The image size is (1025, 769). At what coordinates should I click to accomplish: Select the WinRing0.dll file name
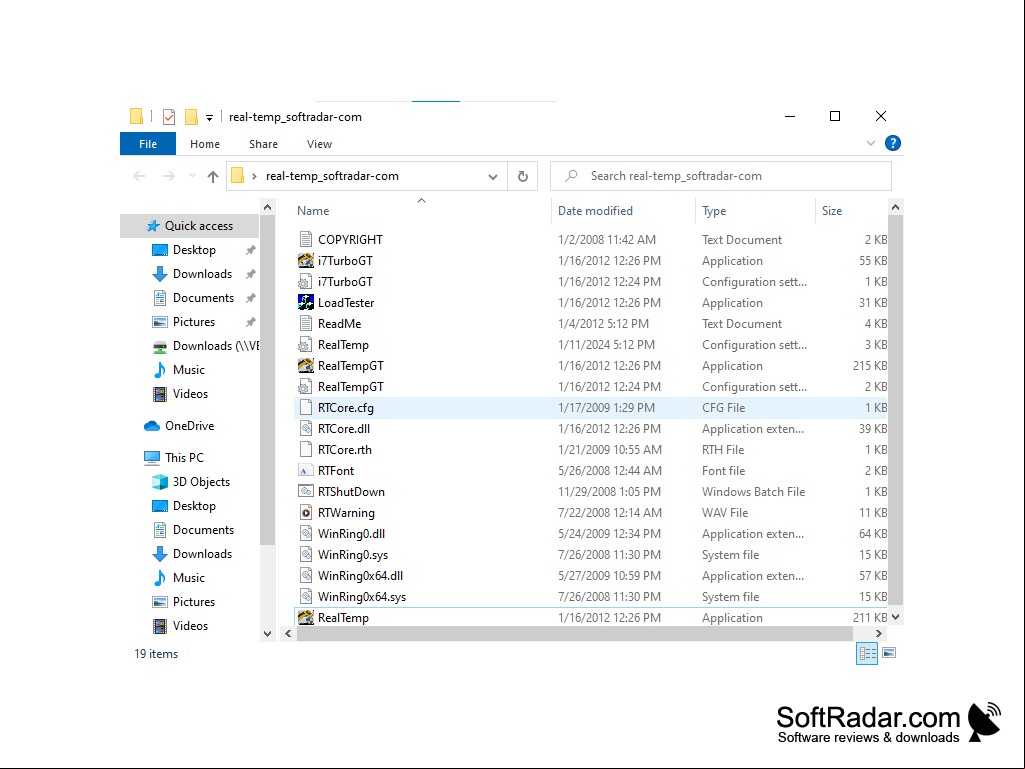351,534
